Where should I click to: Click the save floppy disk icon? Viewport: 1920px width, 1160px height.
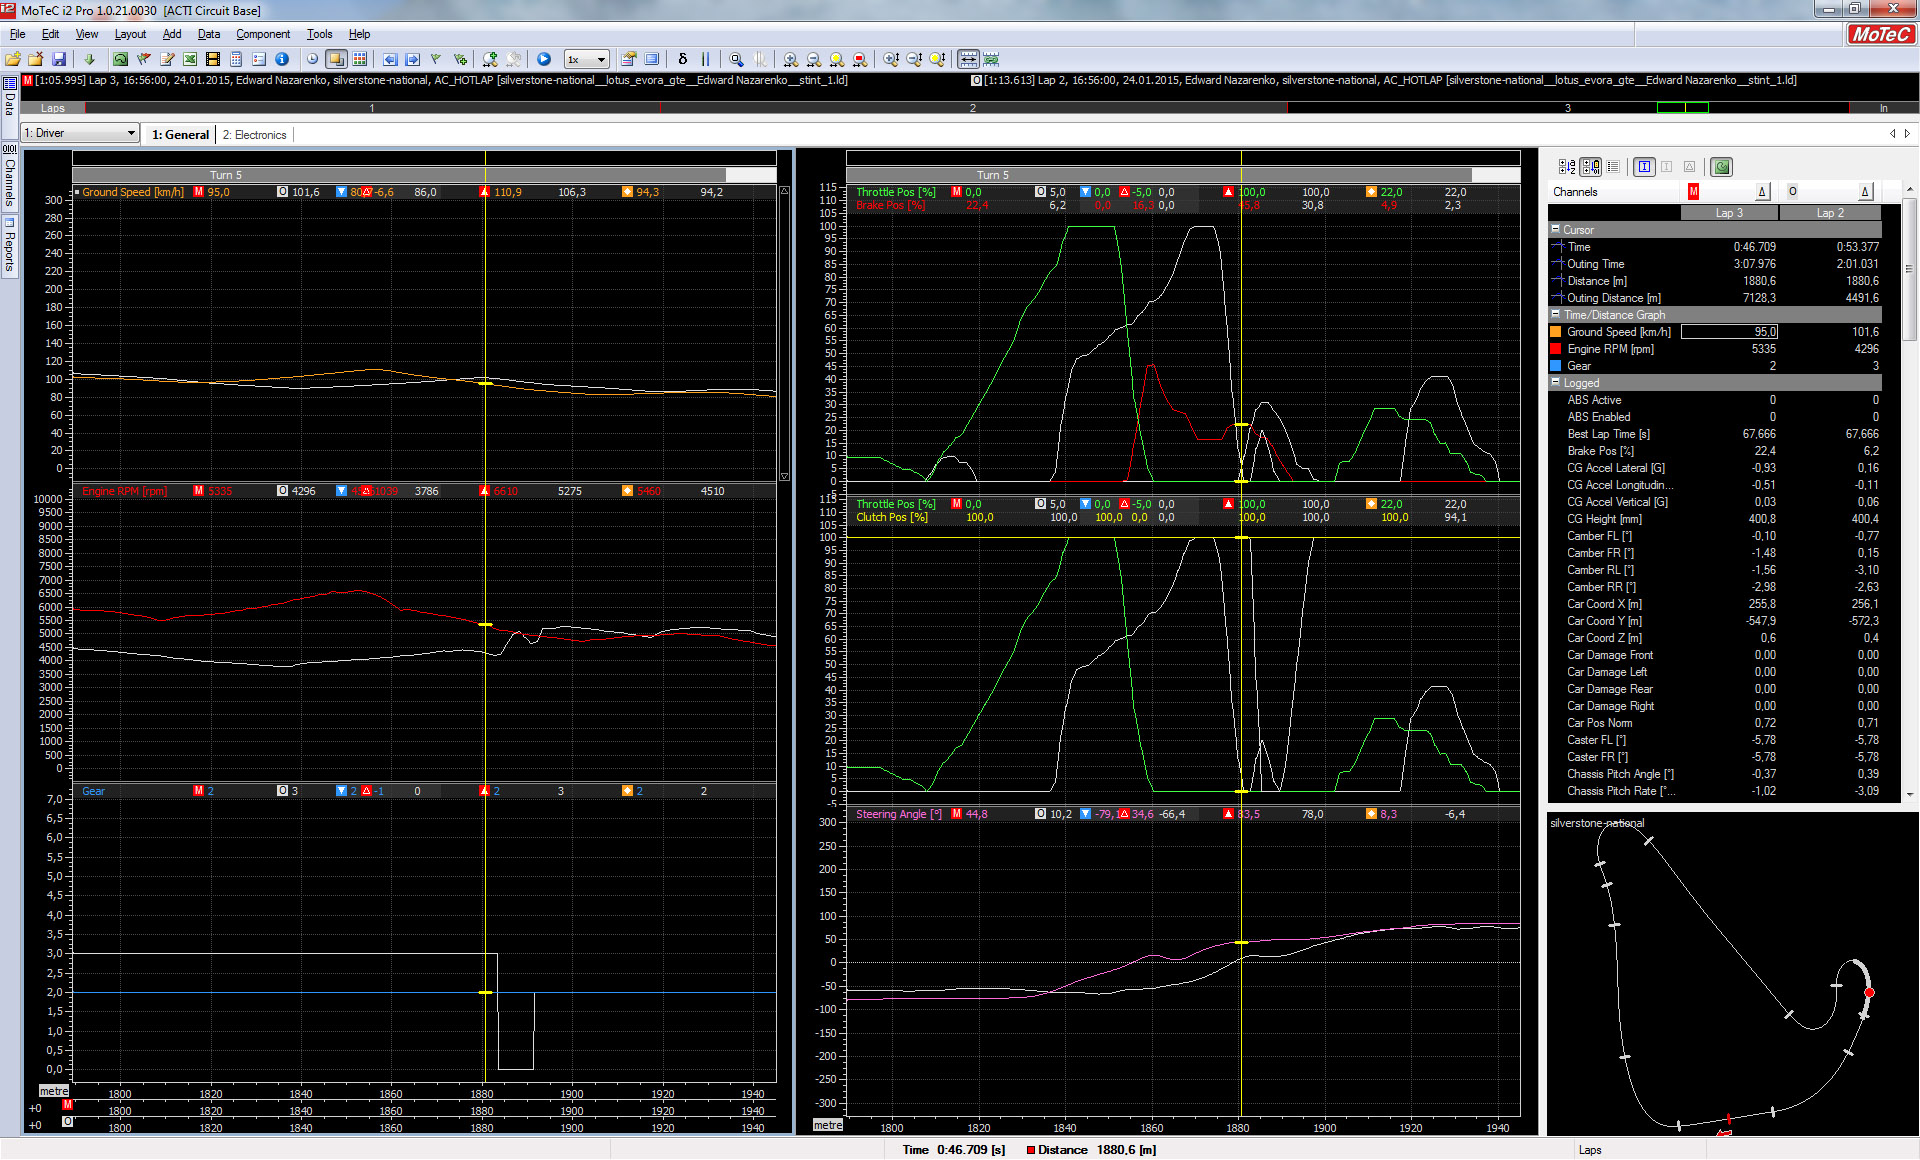tap(59, 59)
